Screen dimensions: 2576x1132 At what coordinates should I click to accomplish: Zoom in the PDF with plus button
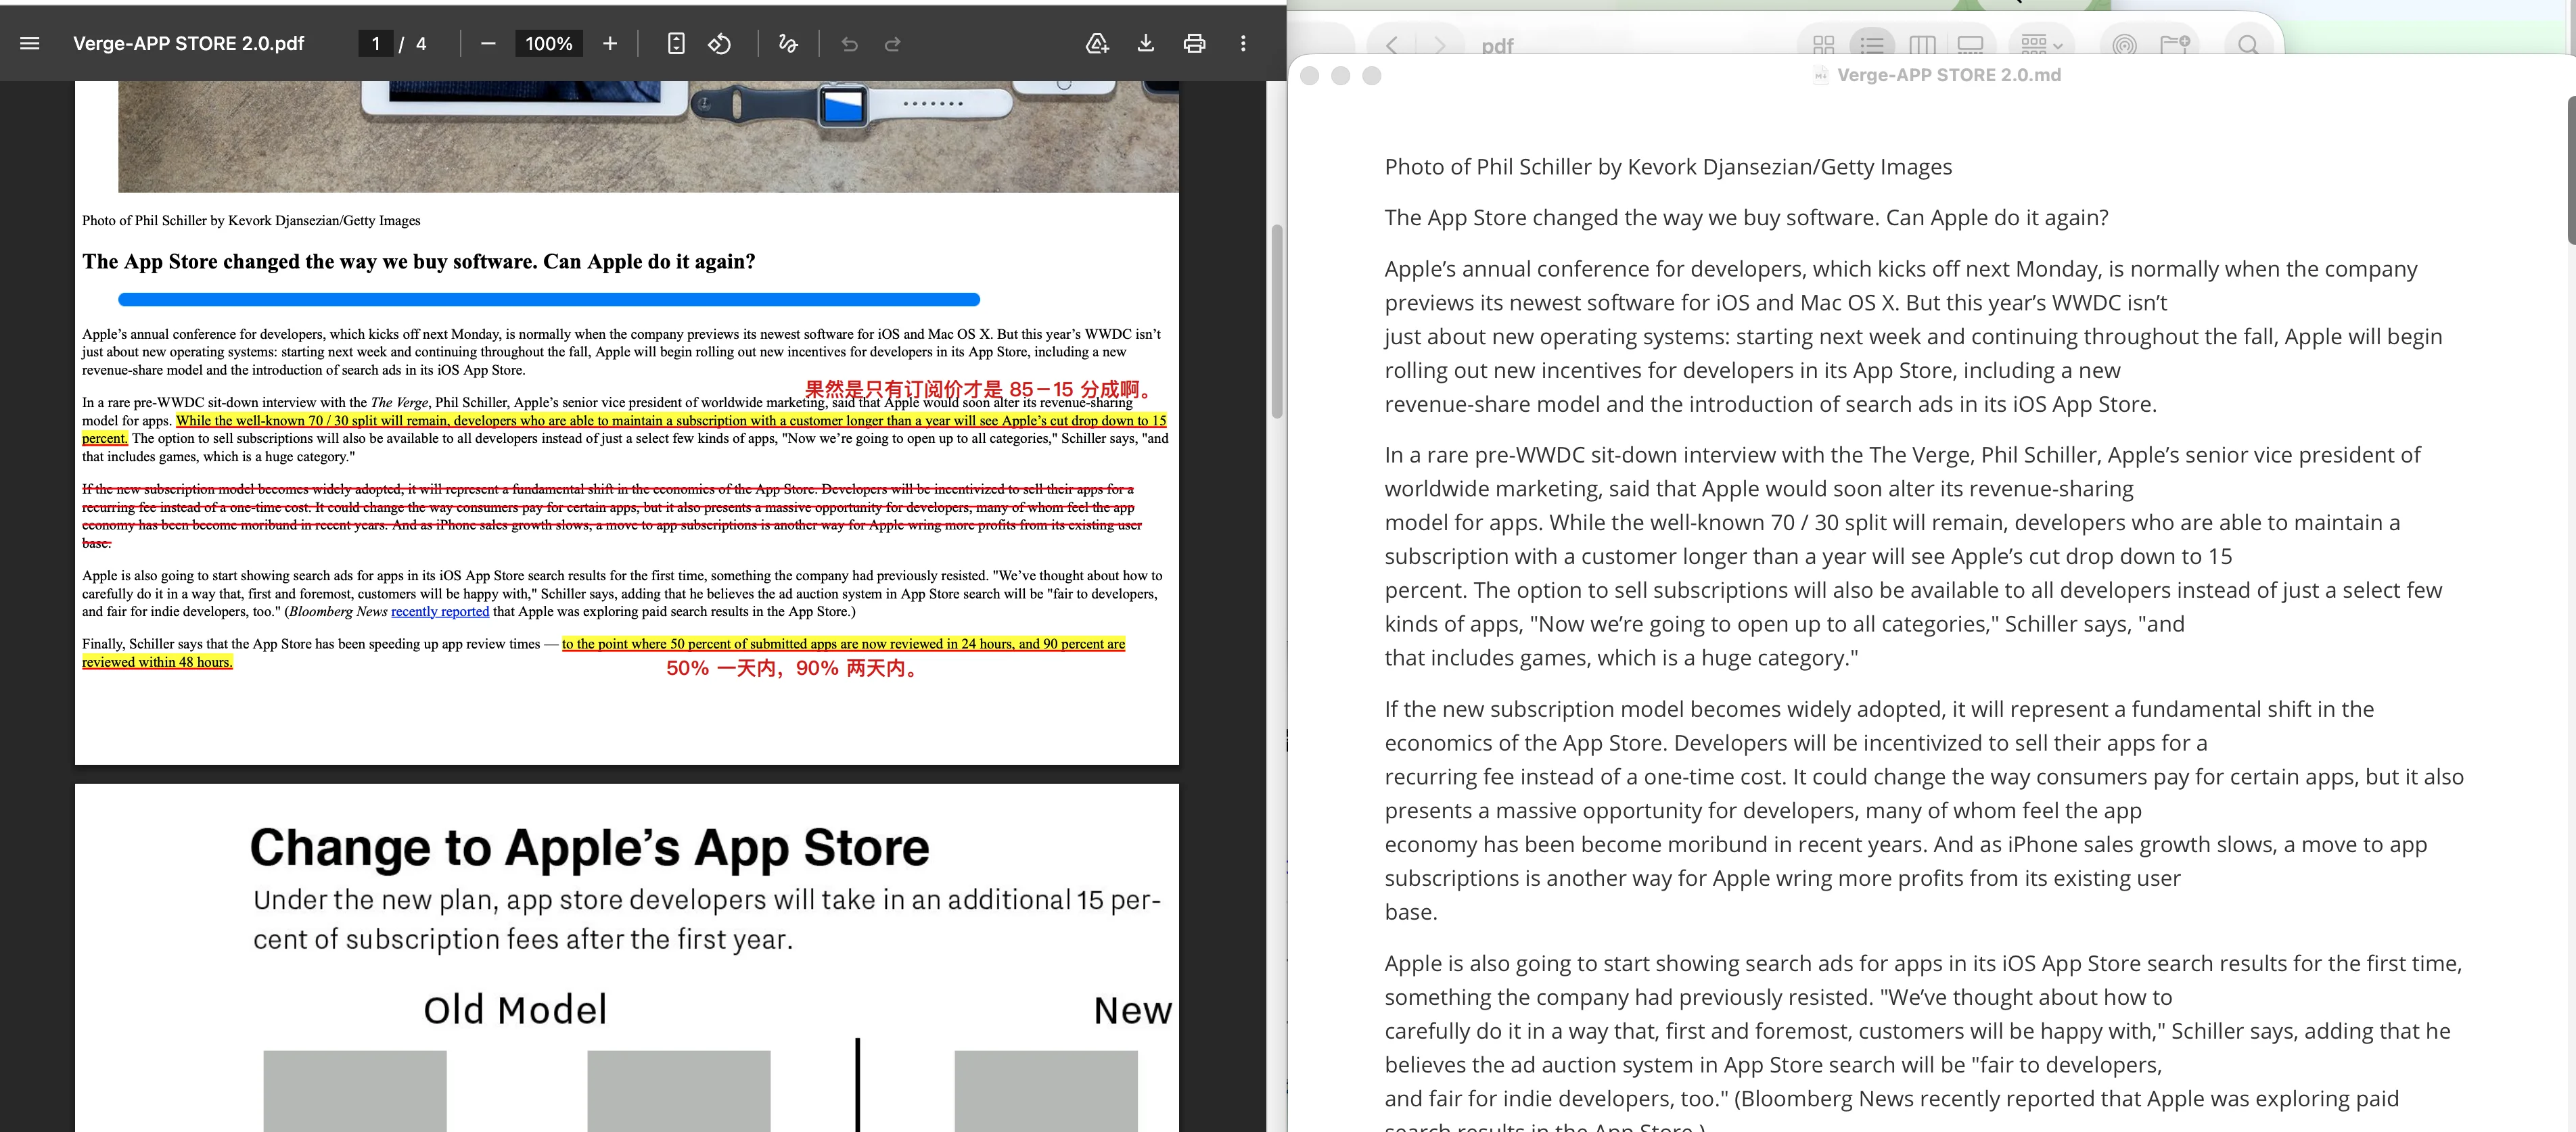pos(610,43)
